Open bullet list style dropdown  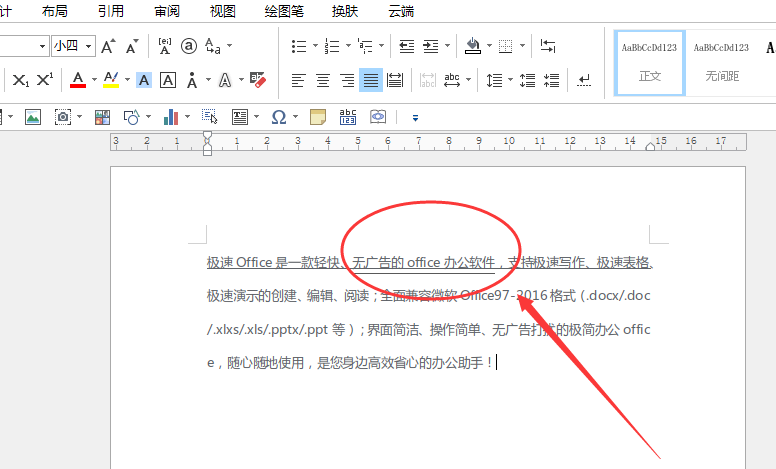[315, 46]
